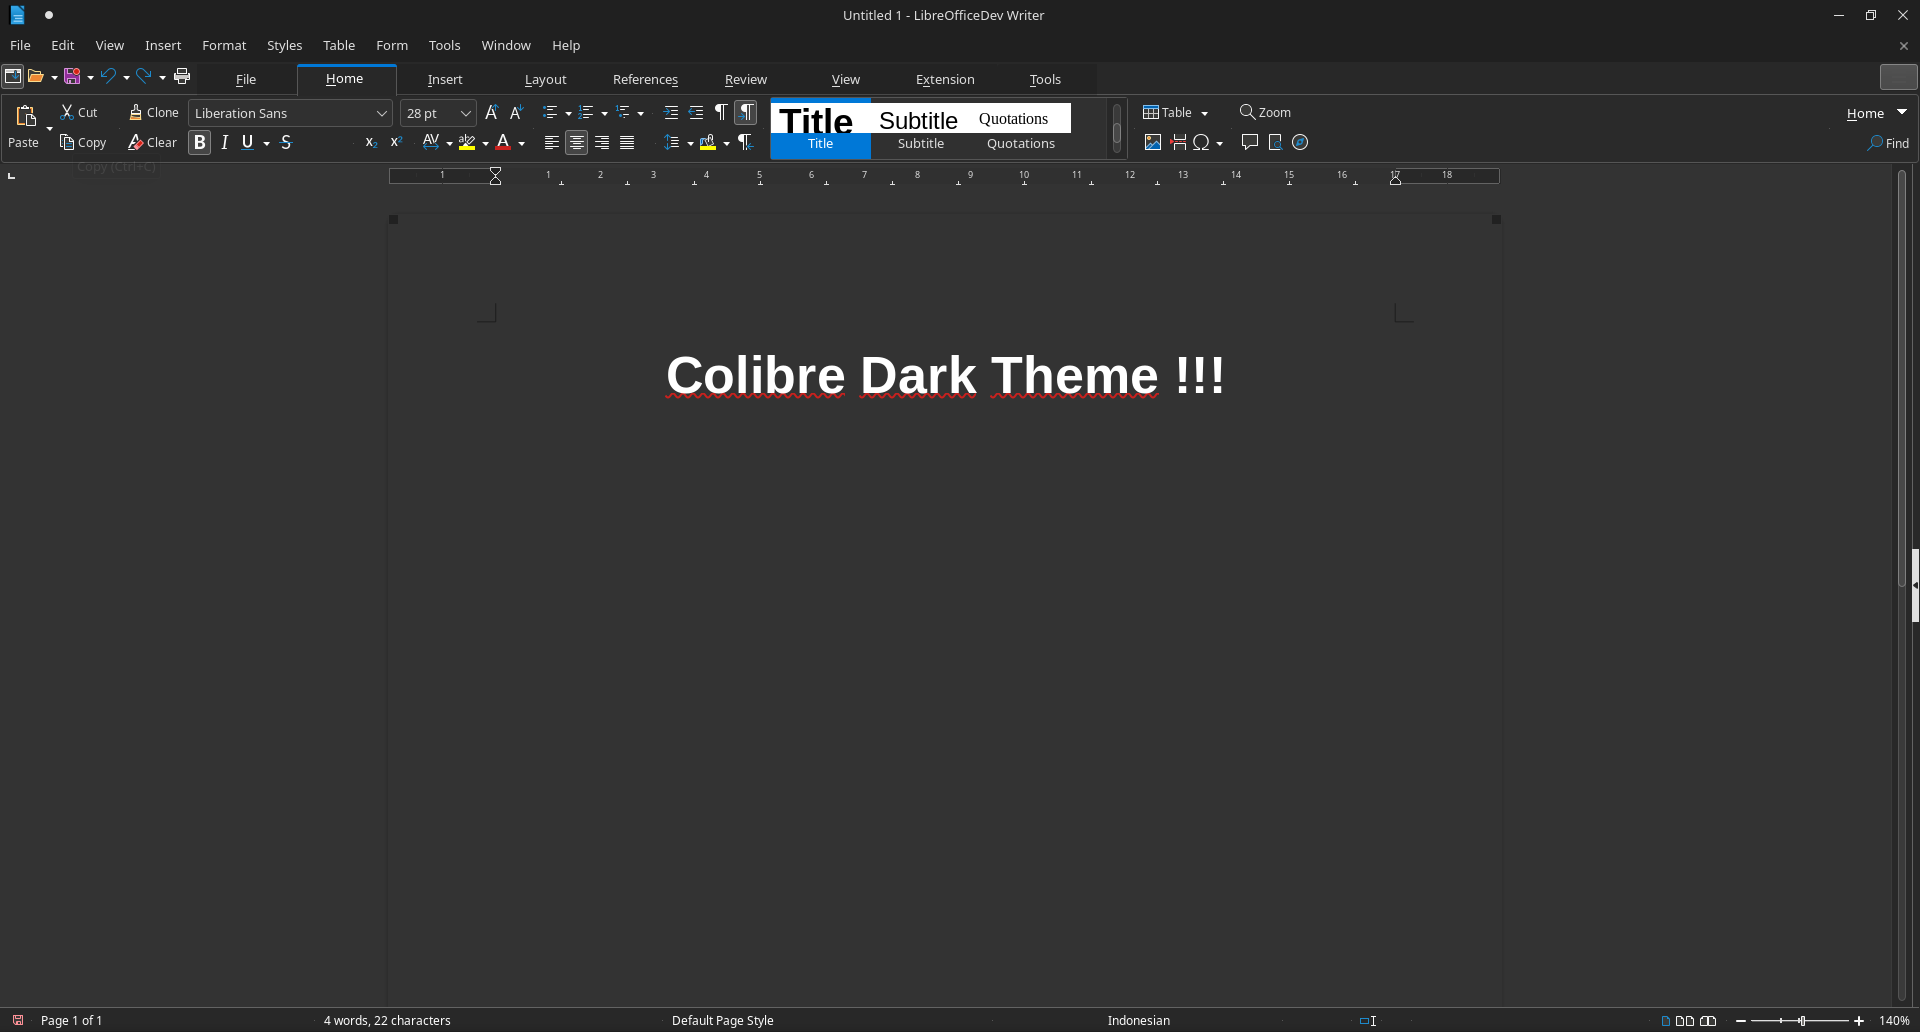Viewport: 1920px width, 1032px height.
Task: Expand the outline format dropdown arrow
Action: click(640, 114)
